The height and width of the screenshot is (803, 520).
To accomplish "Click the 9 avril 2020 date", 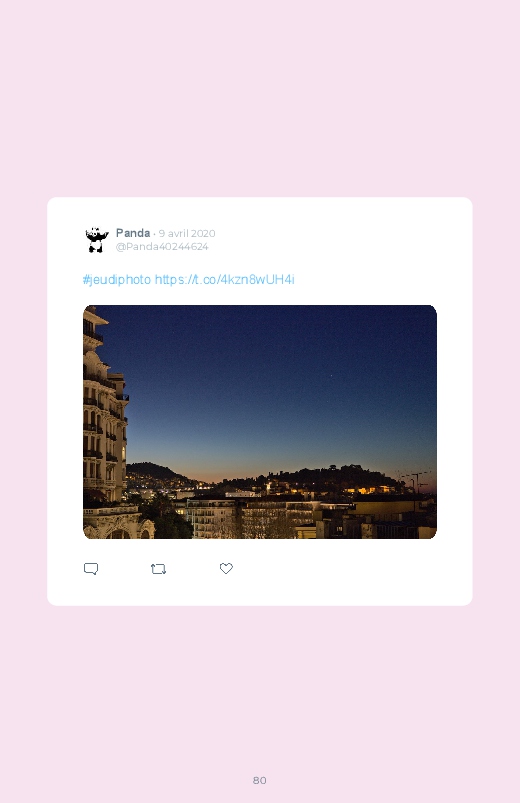I will (x=186, y=234).
